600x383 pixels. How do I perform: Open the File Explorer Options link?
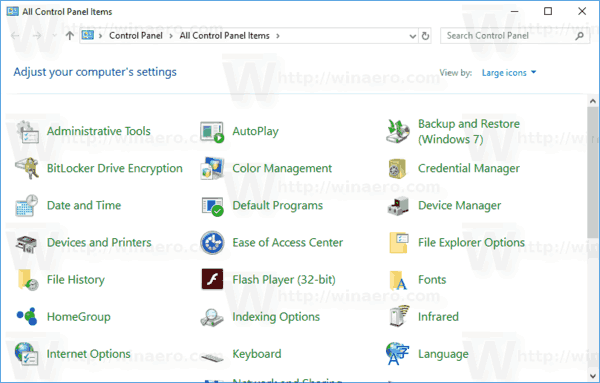point(471,243)
